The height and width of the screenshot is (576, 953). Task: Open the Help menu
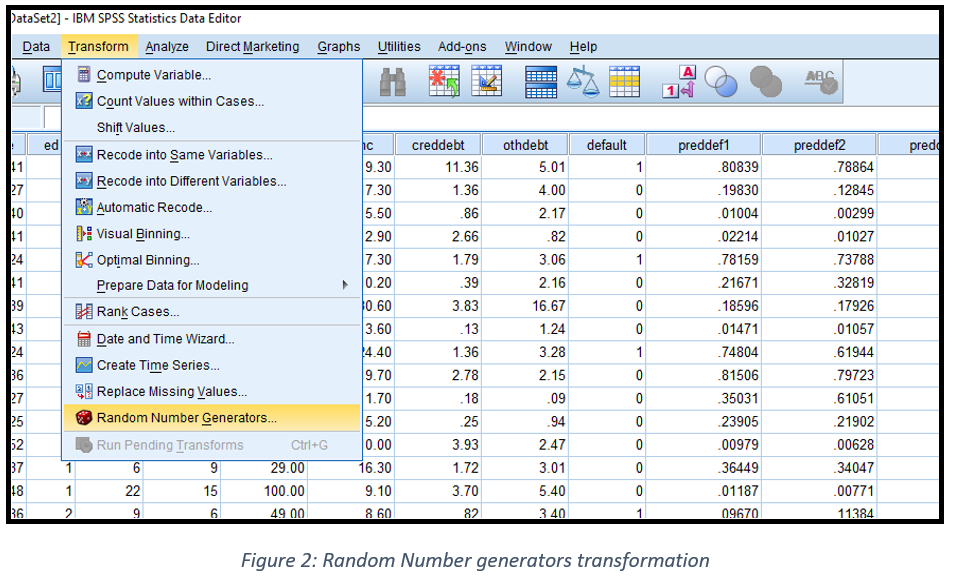[x=583, y=46]
